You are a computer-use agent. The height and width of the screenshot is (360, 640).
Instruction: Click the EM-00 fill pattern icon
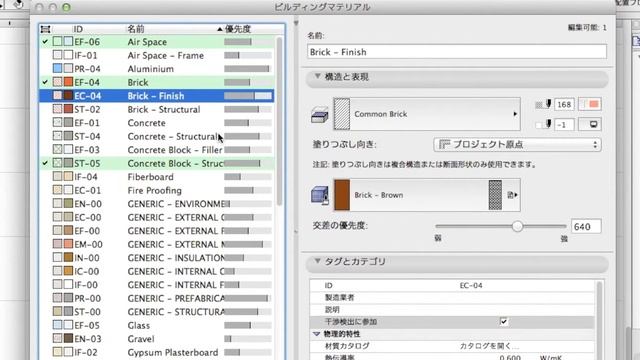click(58, 244)
